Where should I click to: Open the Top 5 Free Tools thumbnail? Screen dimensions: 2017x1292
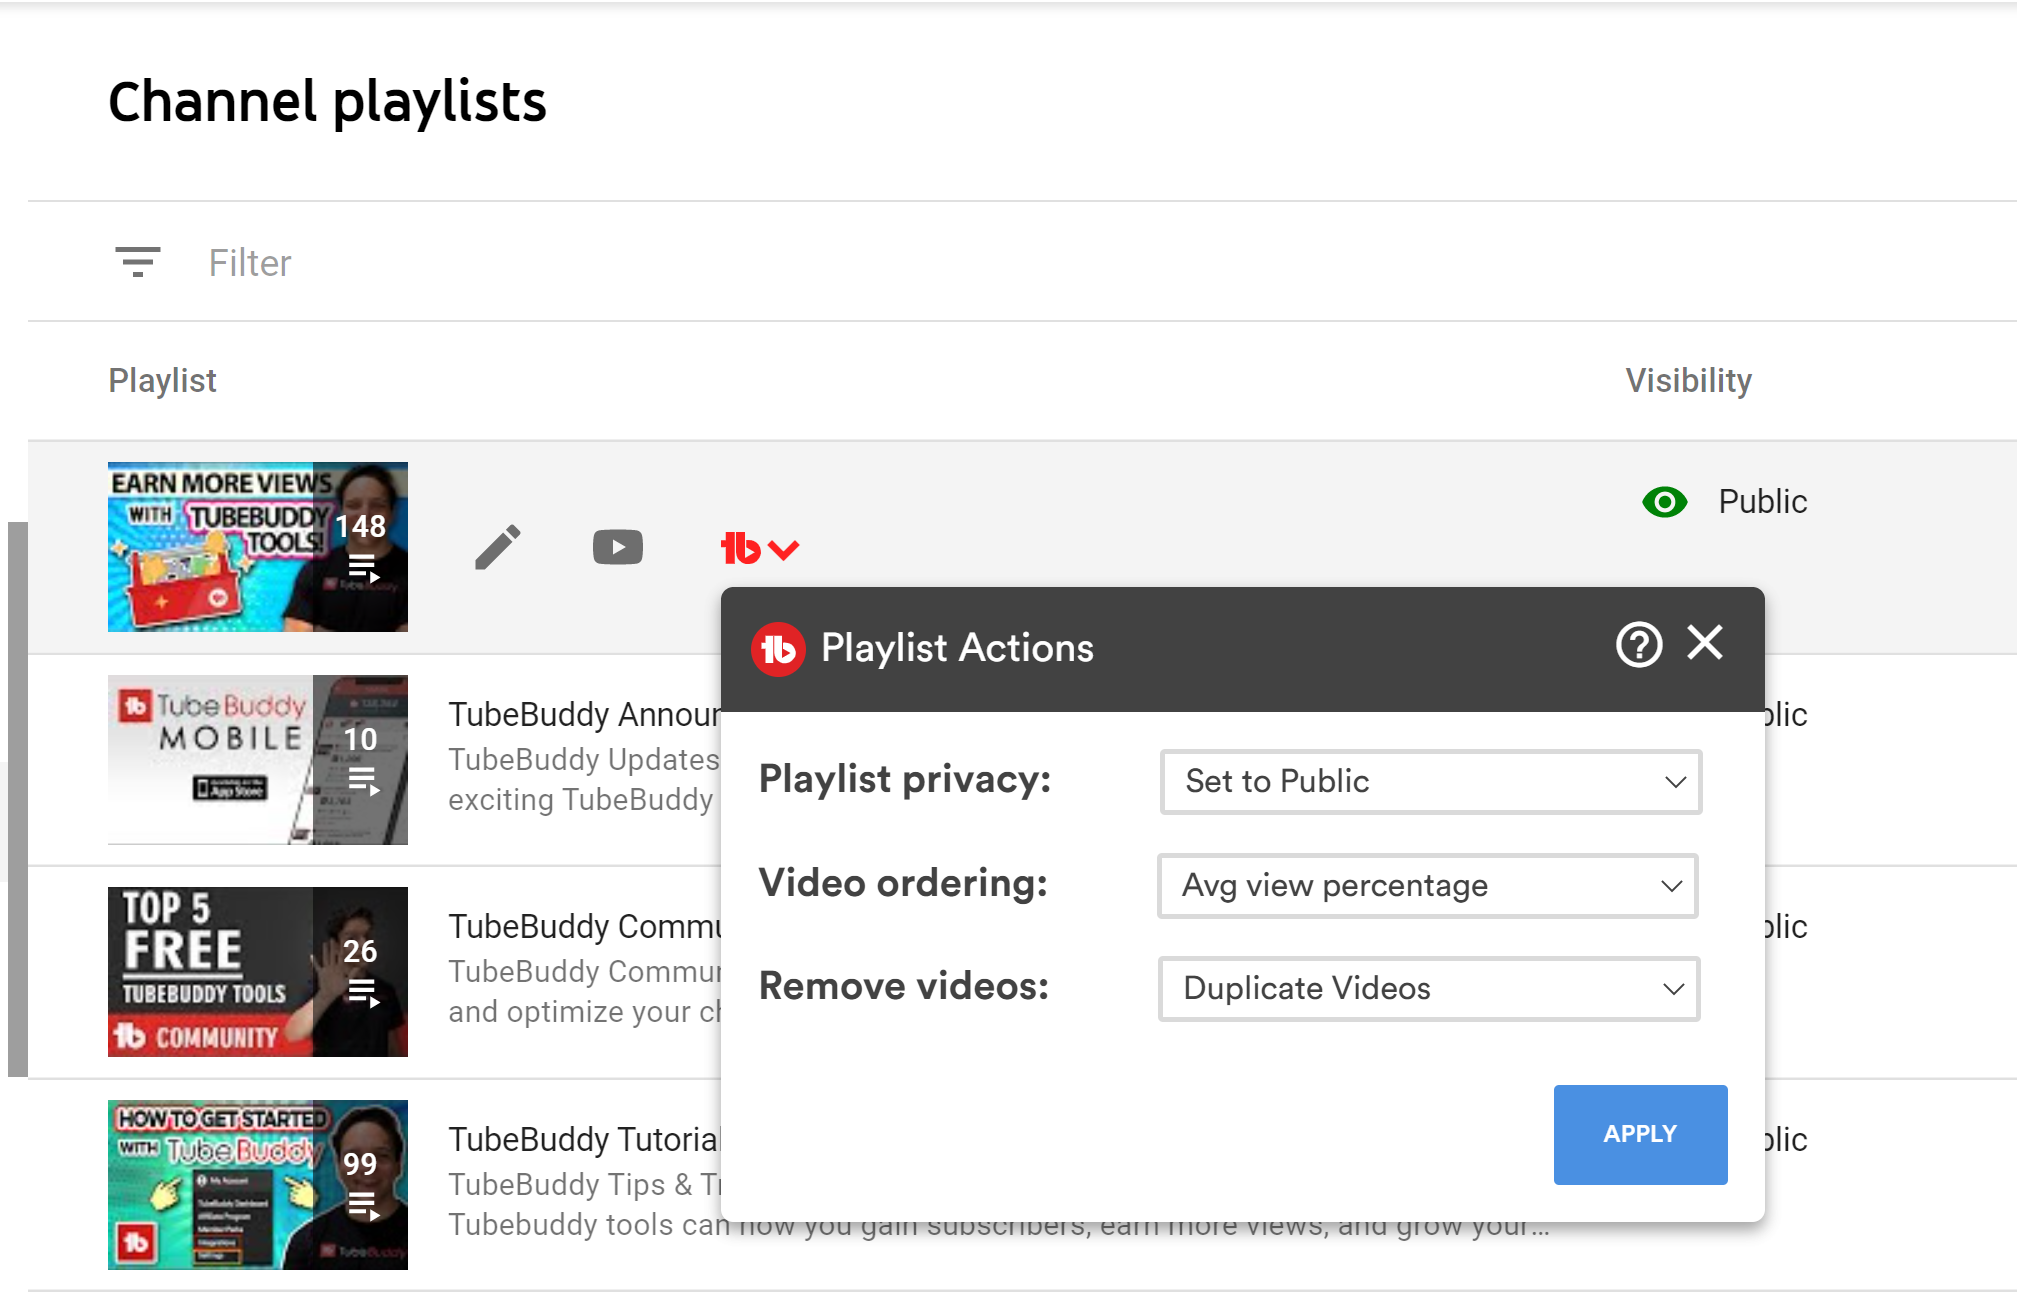coord(257,972)
